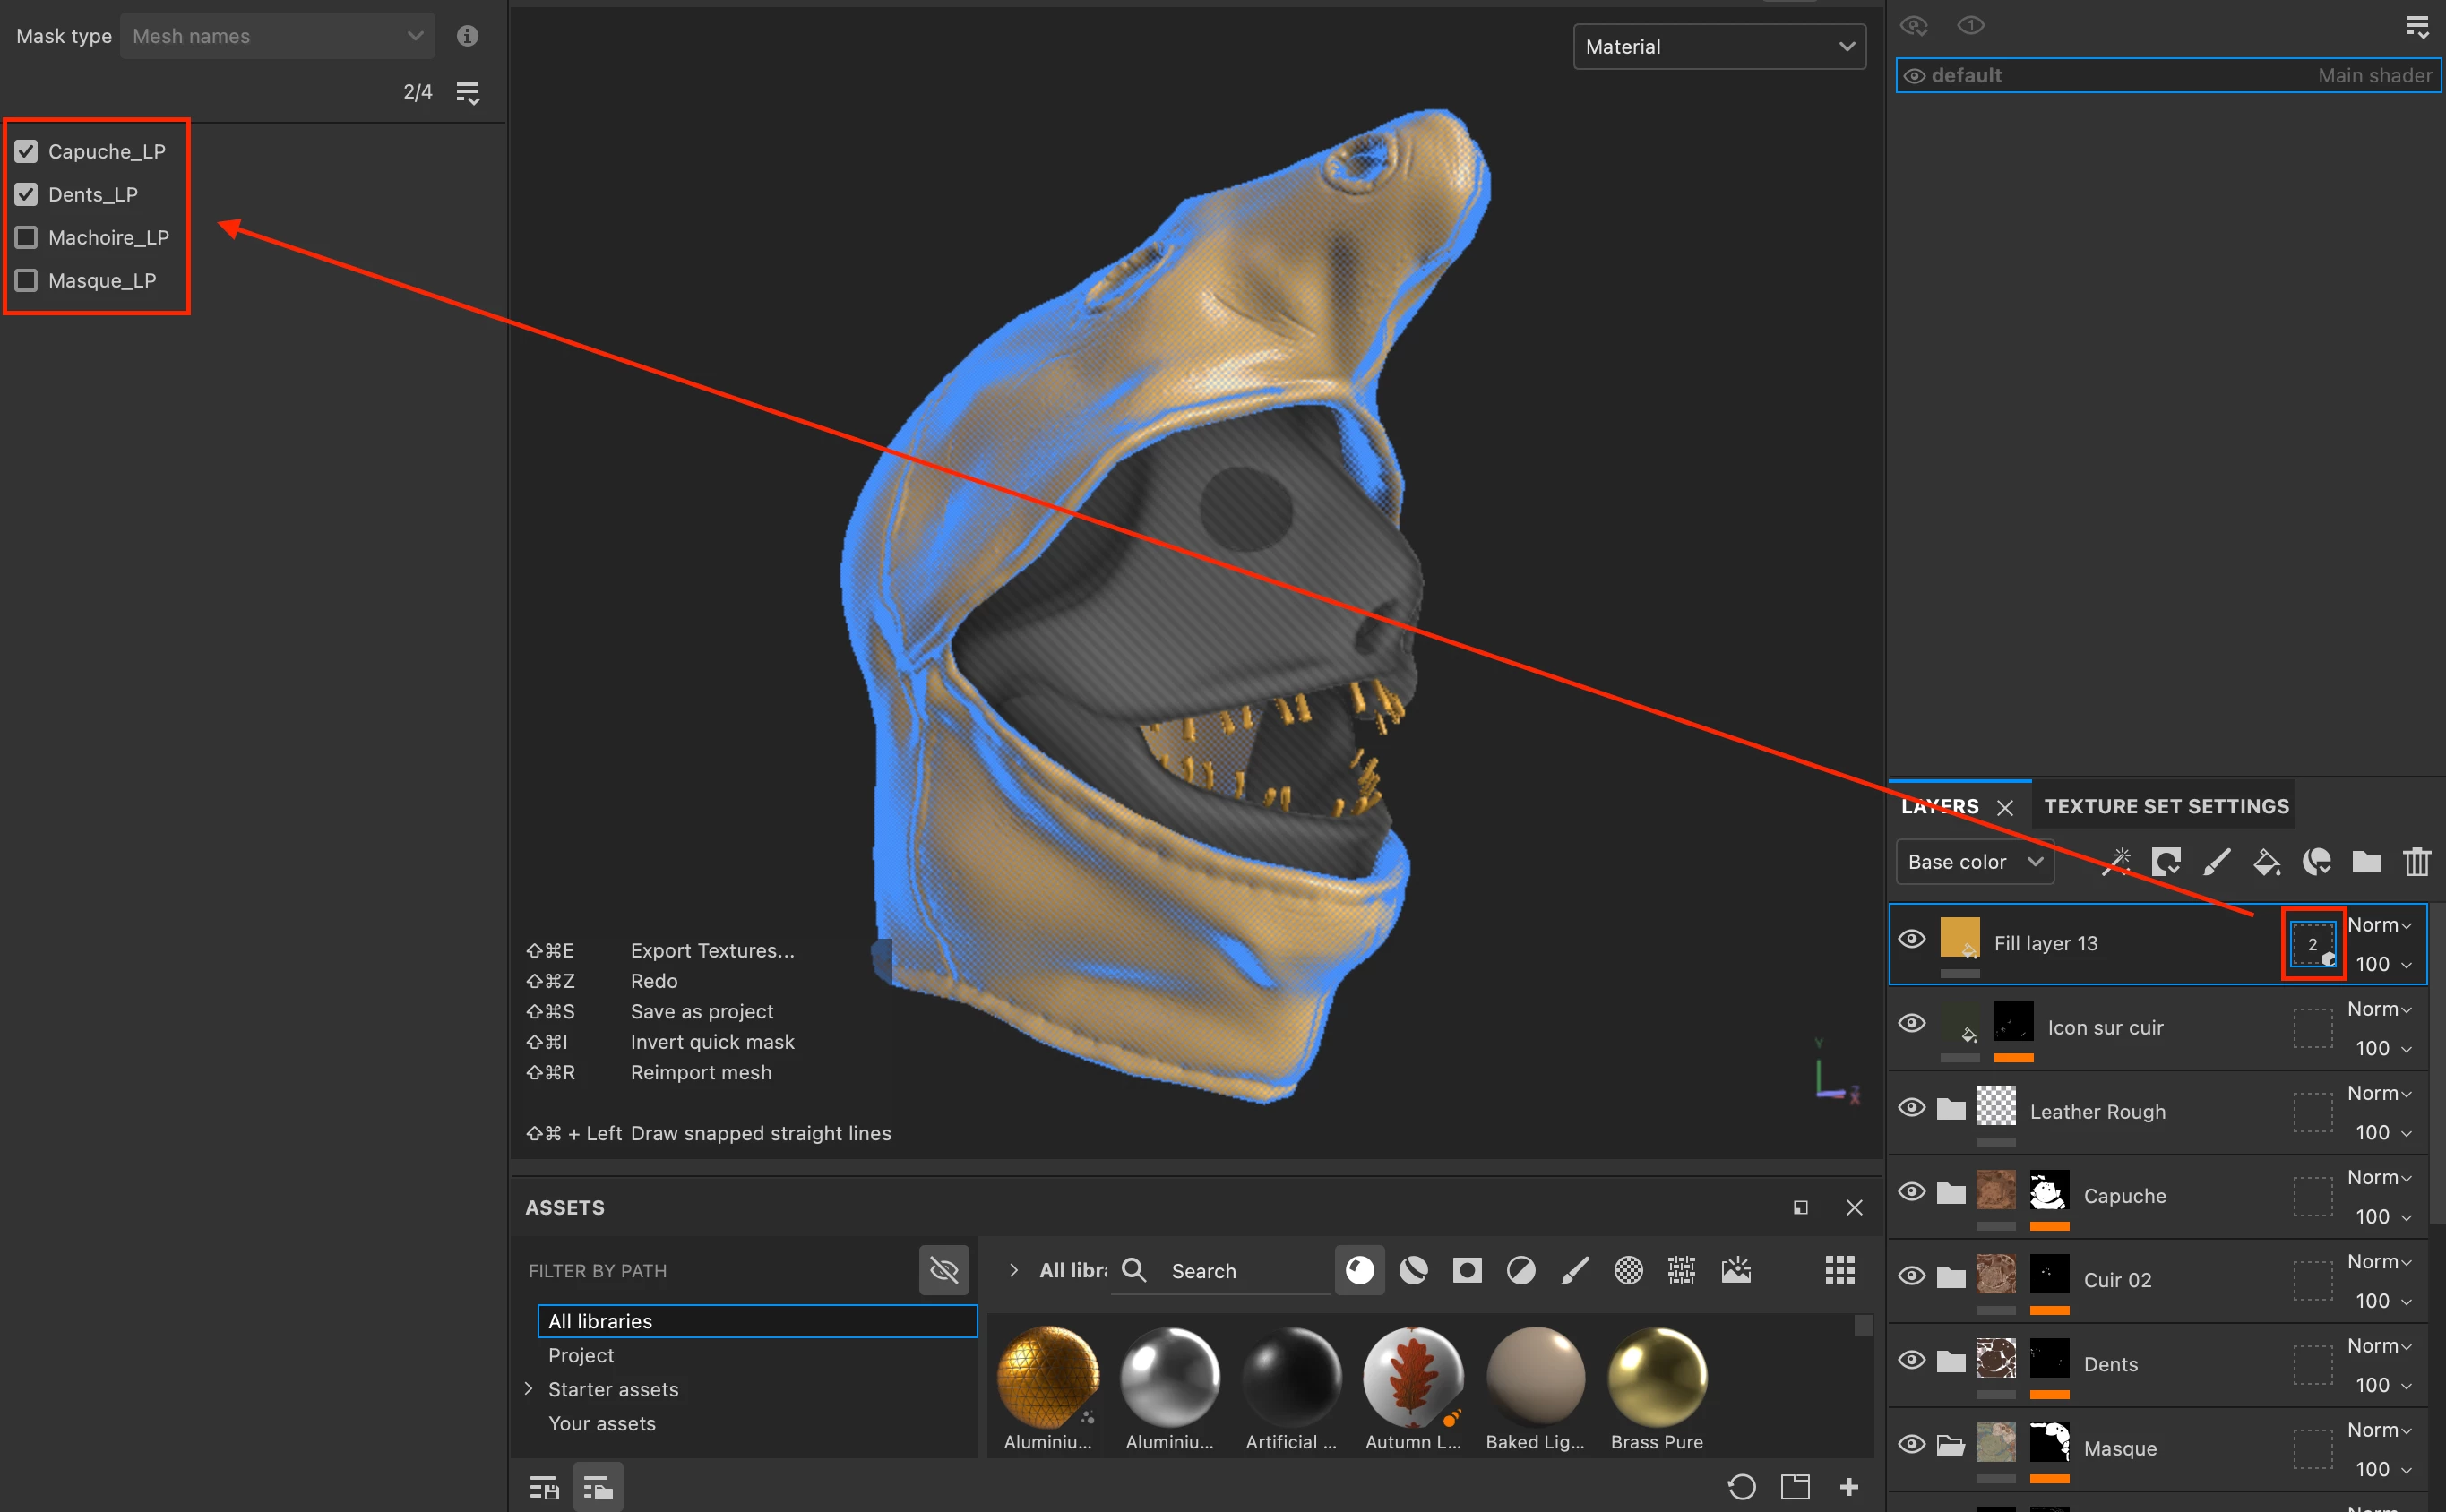Screen dimensions: 2446x1512
Task: Click the add paint layer brush icon
Action: click(2216, 861)
